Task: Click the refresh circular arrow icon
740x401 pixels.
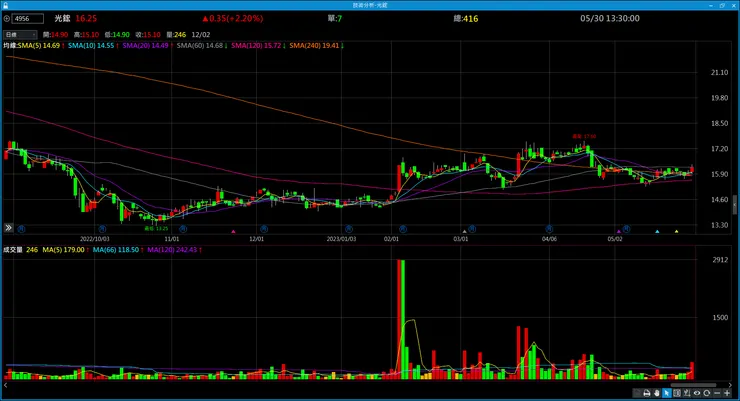Action: pyautogui.click(x=706, y=393)
